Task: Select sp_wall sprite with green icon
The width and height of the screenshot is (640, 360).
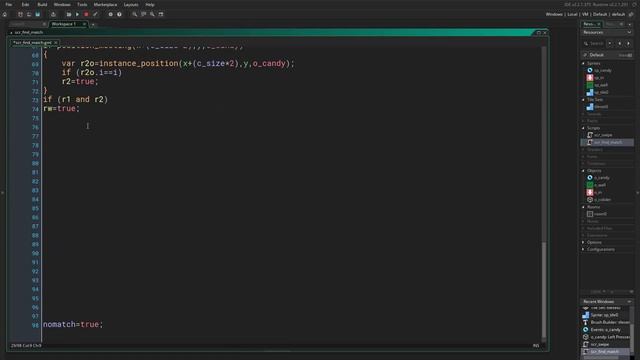Action: [x=601, y=85]
